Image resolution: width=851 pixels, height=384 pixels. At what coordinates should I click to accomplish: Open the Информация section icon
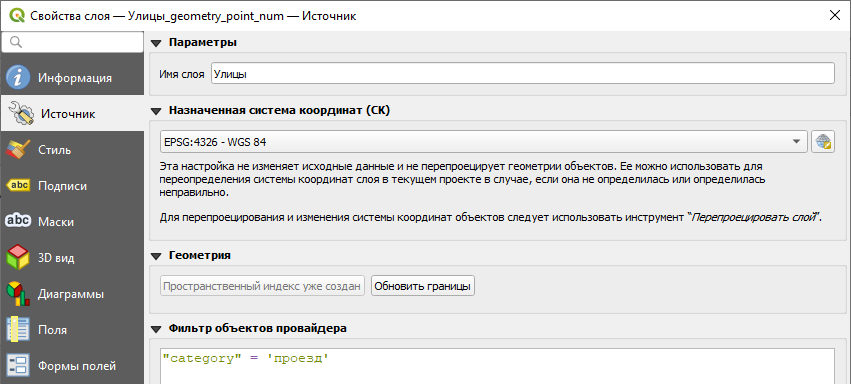tap(18, 78)
